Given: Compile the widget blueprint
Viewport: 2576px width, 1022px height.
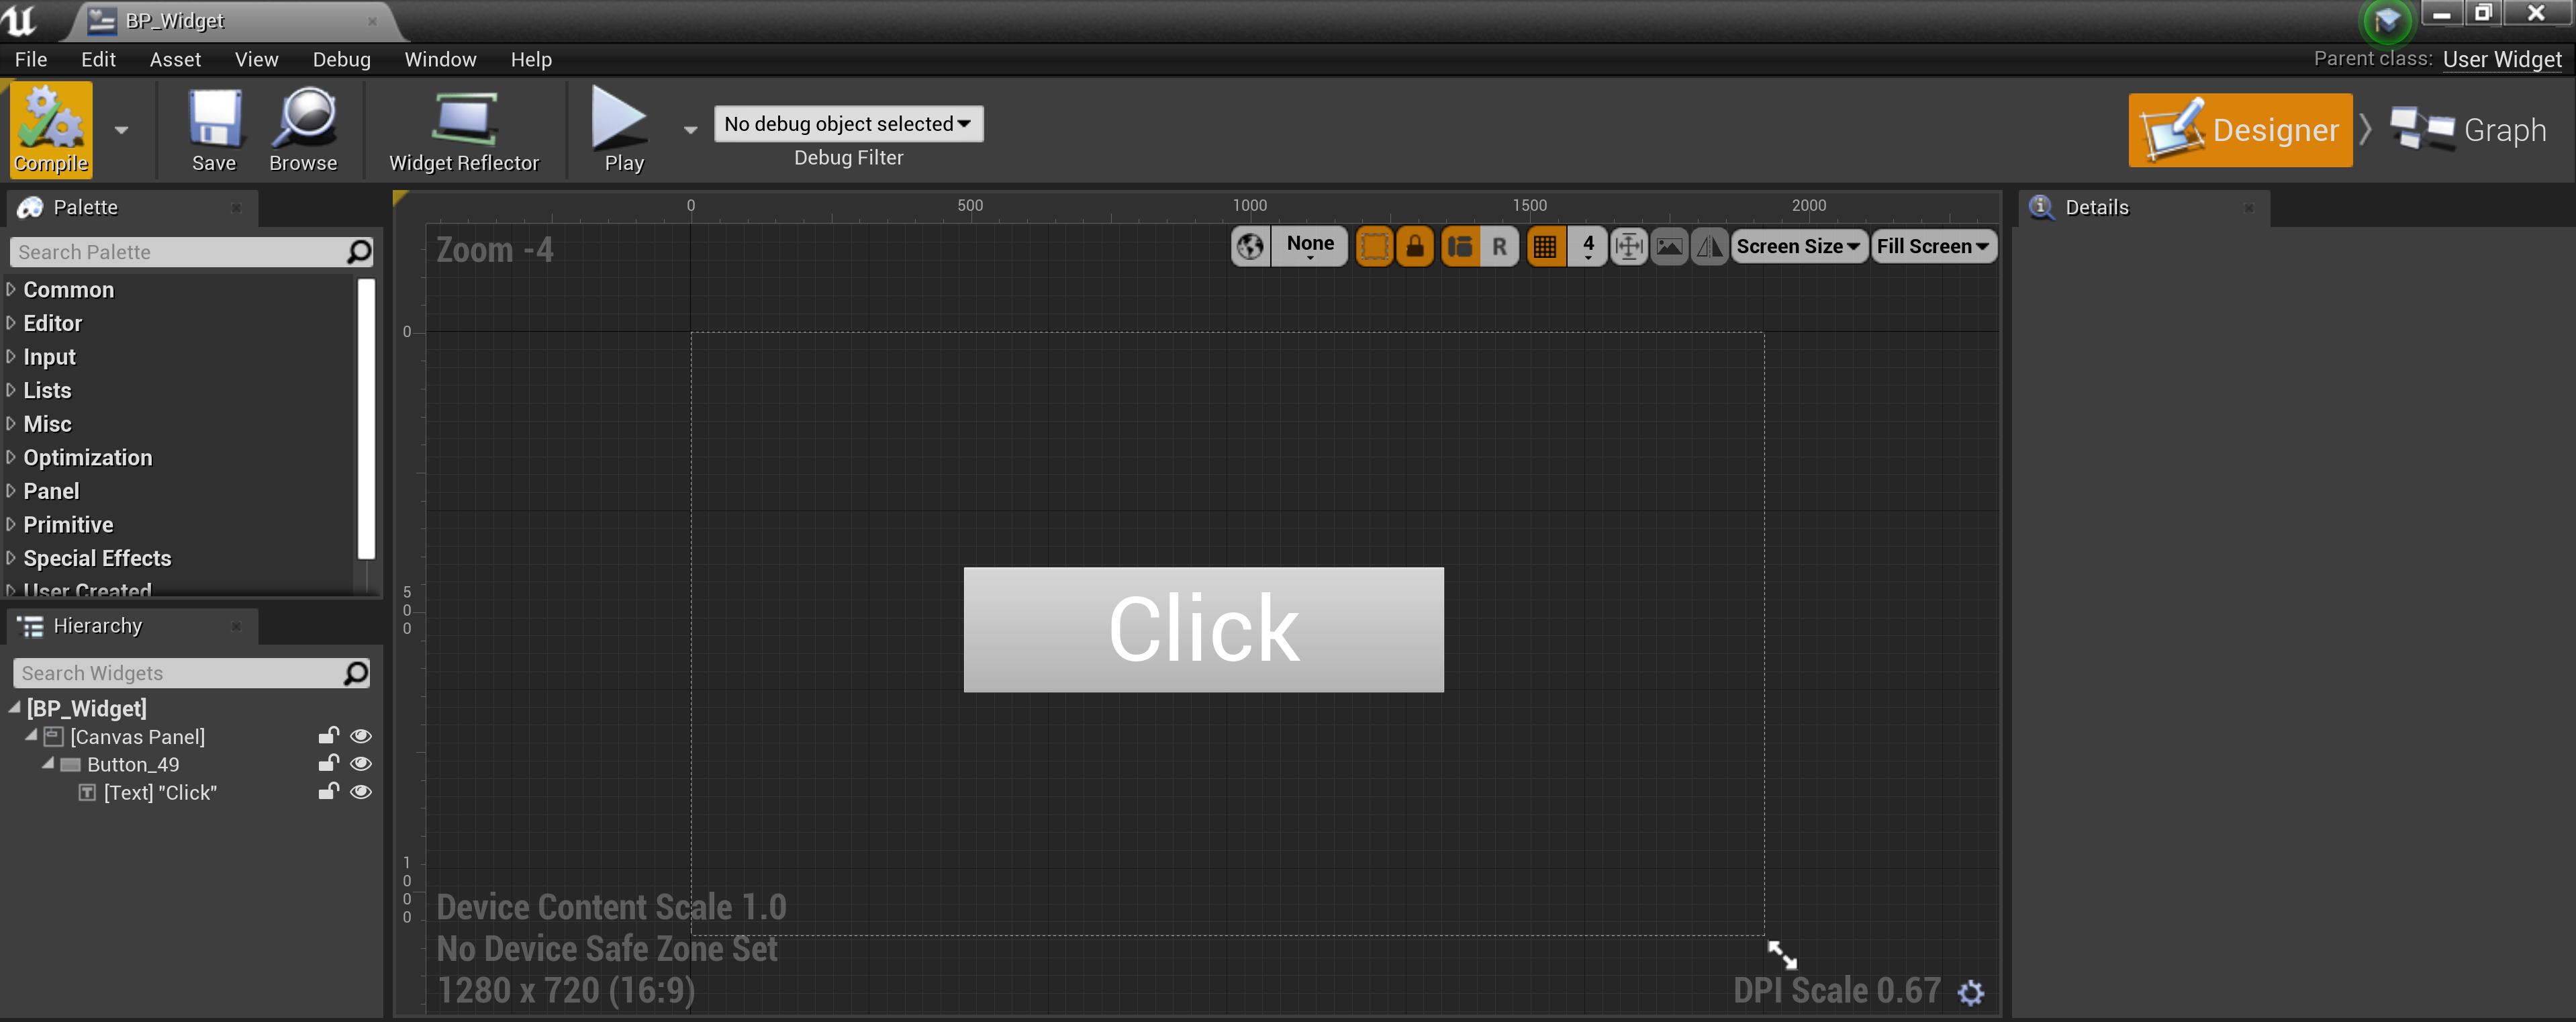Looking at the screenshot, I should [50, 130].
